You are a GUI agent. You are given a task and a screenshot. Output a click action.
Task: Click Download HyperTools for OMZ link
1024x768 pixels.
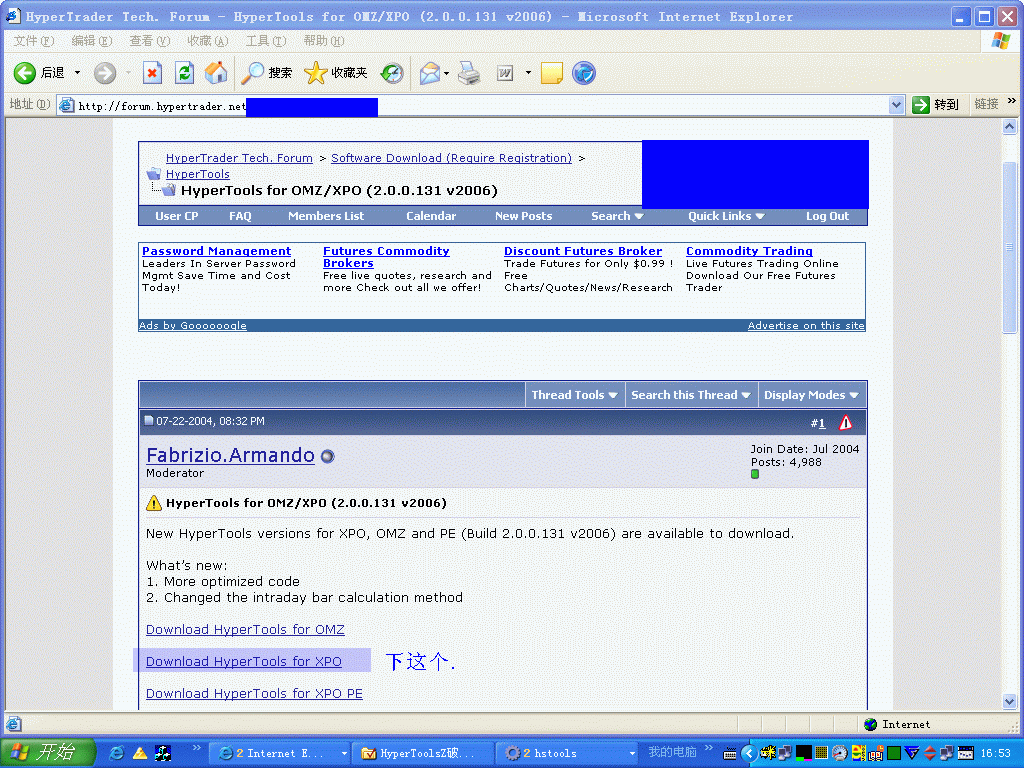coord(245,630)
